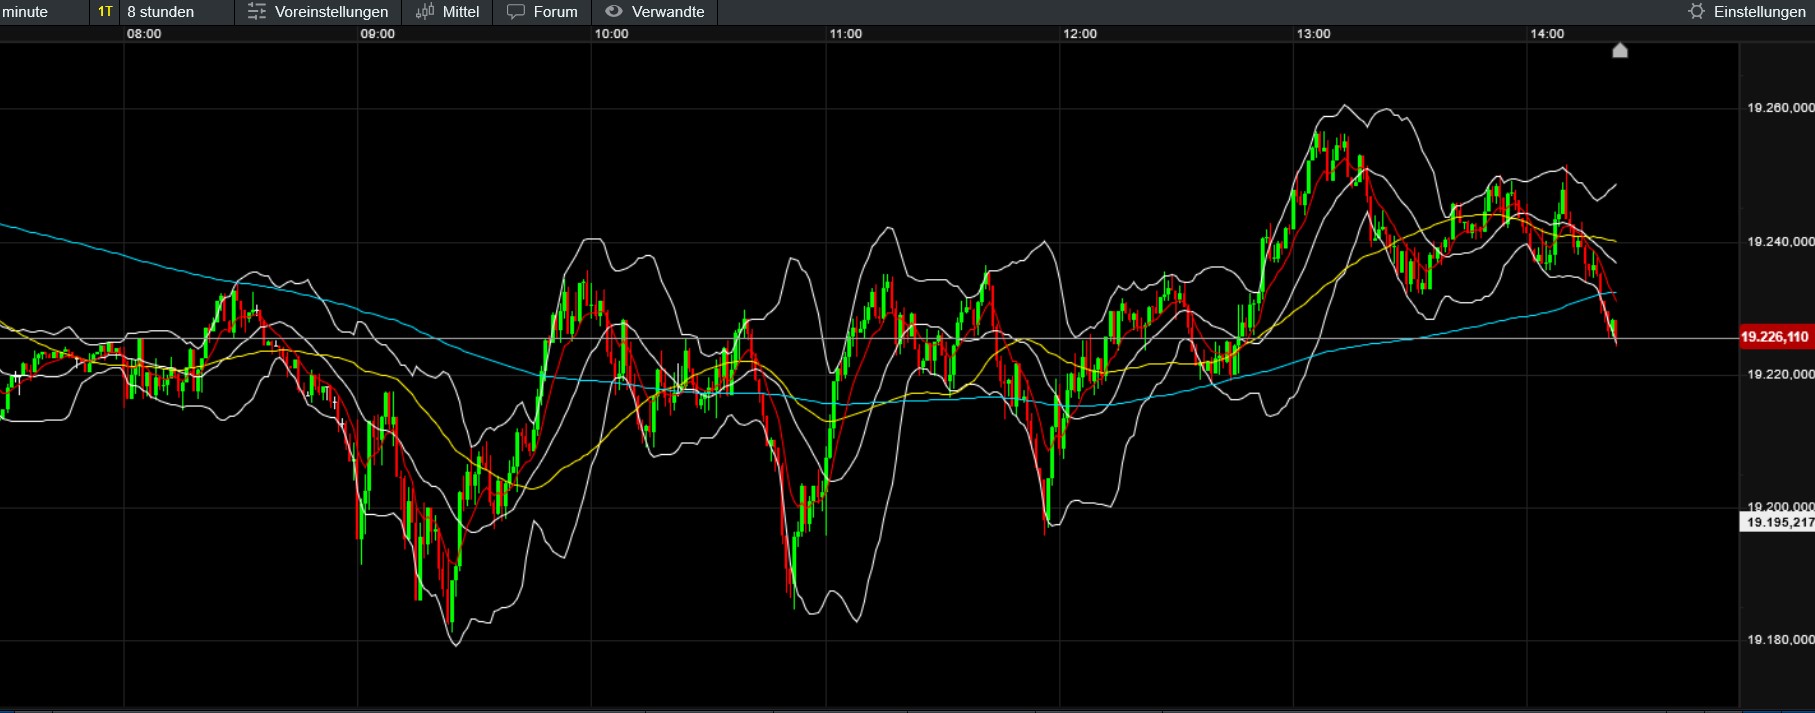The height and width of the screenshot is (713, 1815).
Task: Click the 19.180,000 price axis label
Action: (x=1779, y=640)
